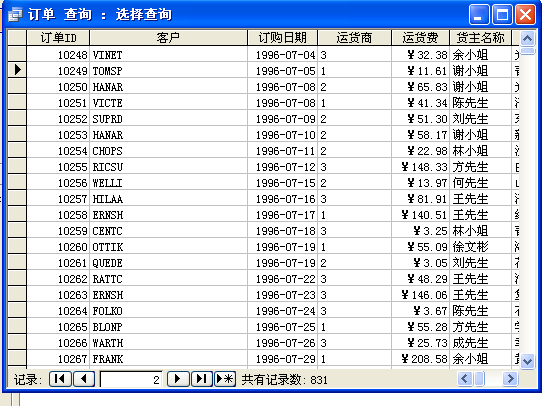
Task: Jump to the last record
Action: [201, 379]
